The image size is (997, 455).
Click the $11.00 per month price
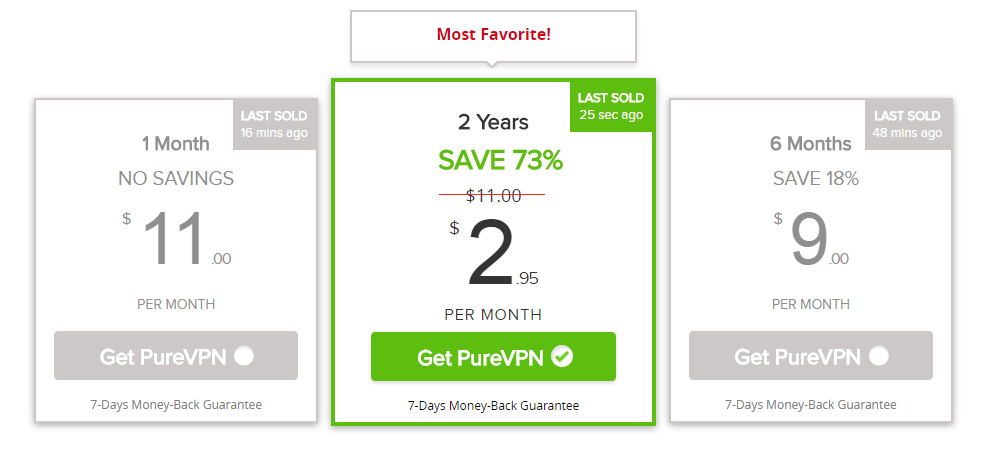click(177, 238)
